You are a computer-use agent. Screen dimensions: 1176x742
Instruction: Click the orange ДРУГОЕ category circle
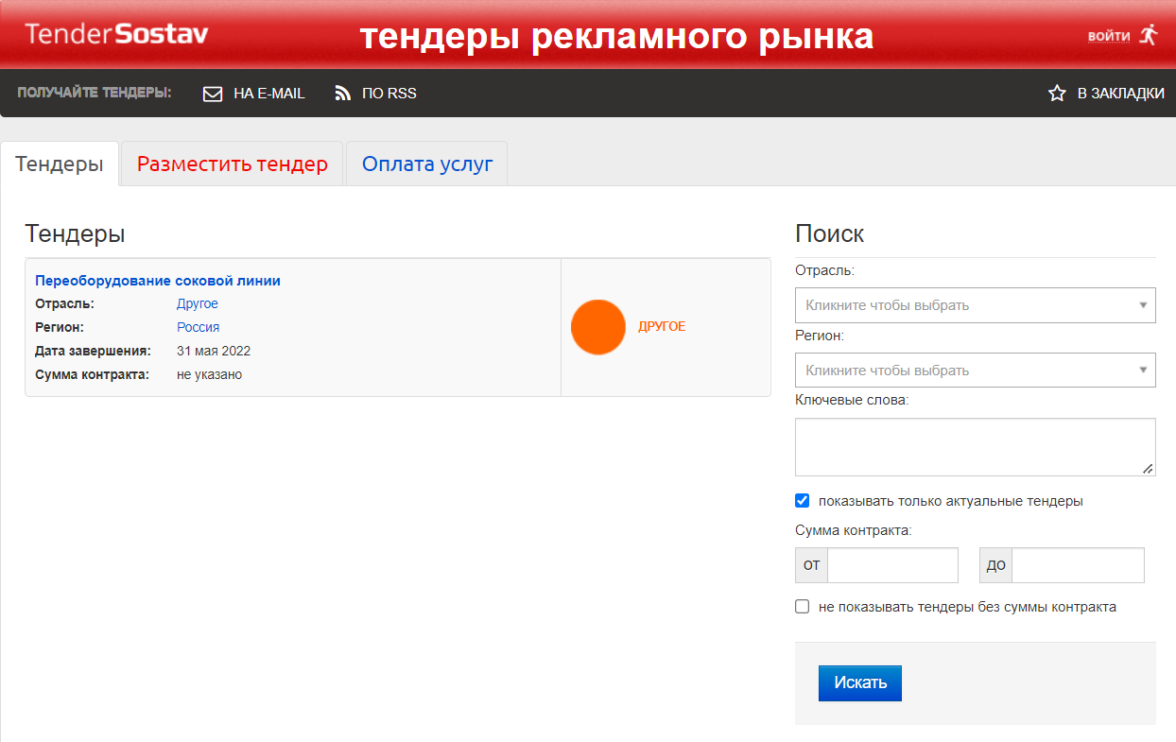pos(598,327)
